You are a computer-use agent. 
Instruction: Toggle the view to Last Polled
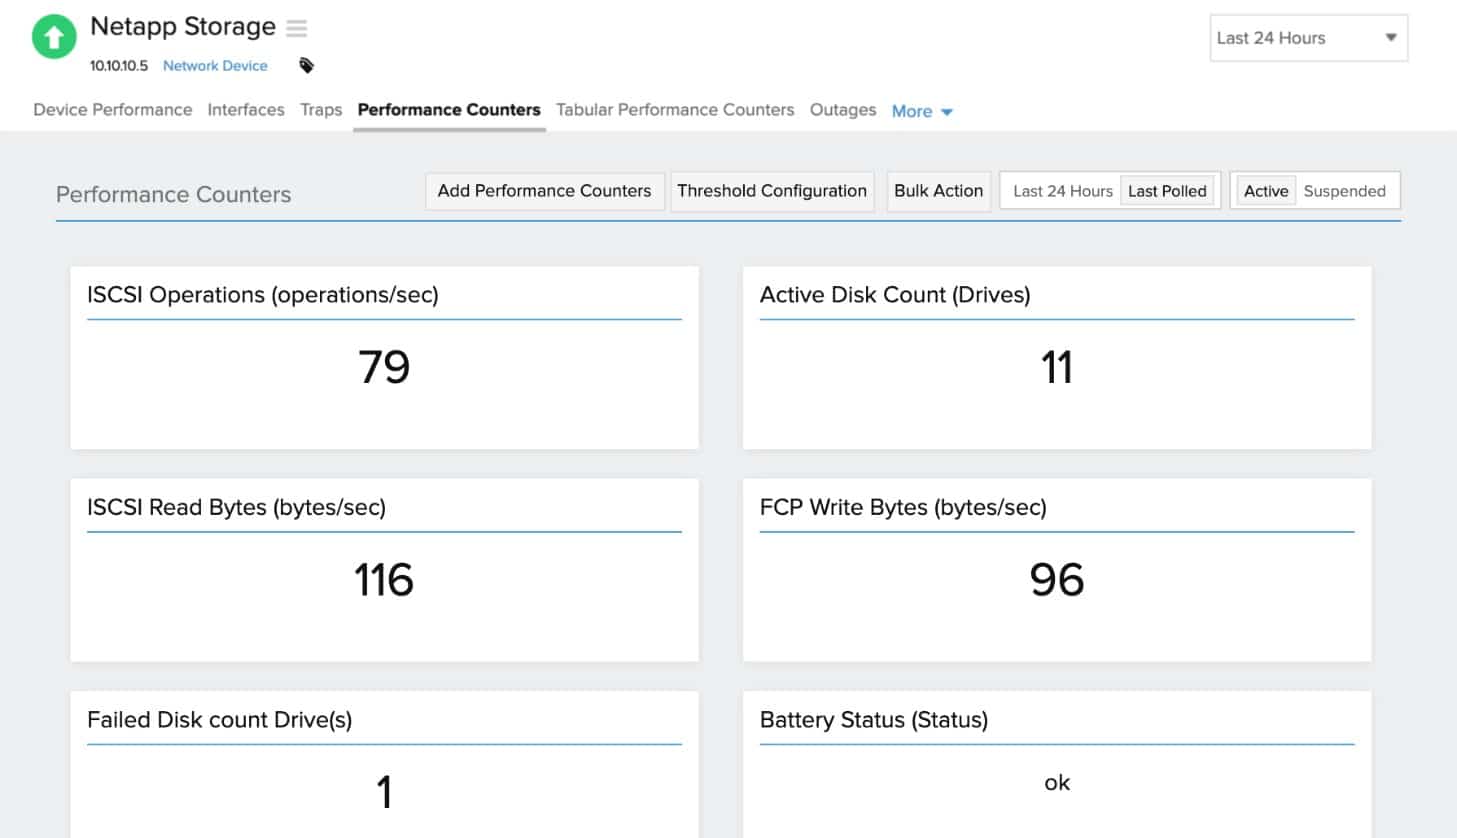coord(1167,191)
